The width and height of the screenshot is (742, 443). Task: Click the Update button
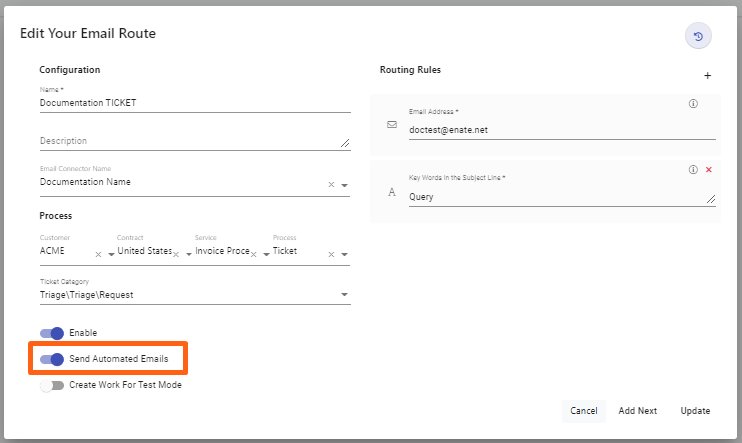tap(695, 411)
